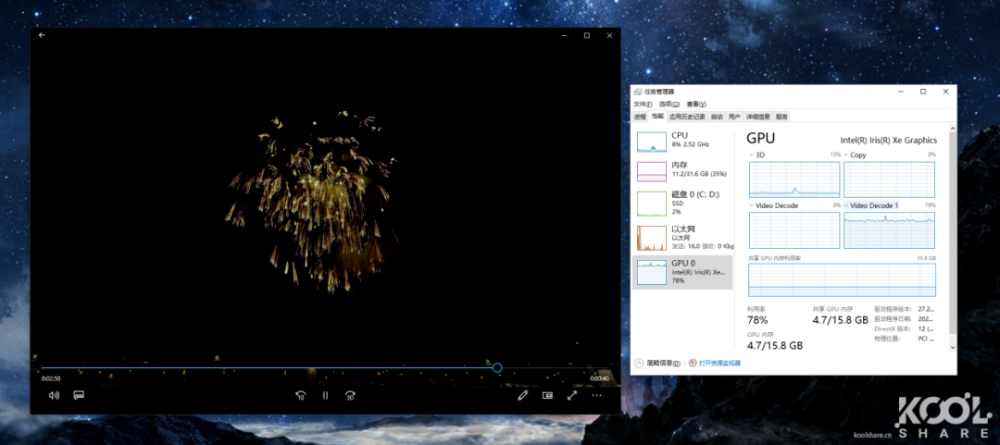This screenshot has width=1000, height=445.
Task: Open the 文件 (File) menu
Action: (642, 104)
